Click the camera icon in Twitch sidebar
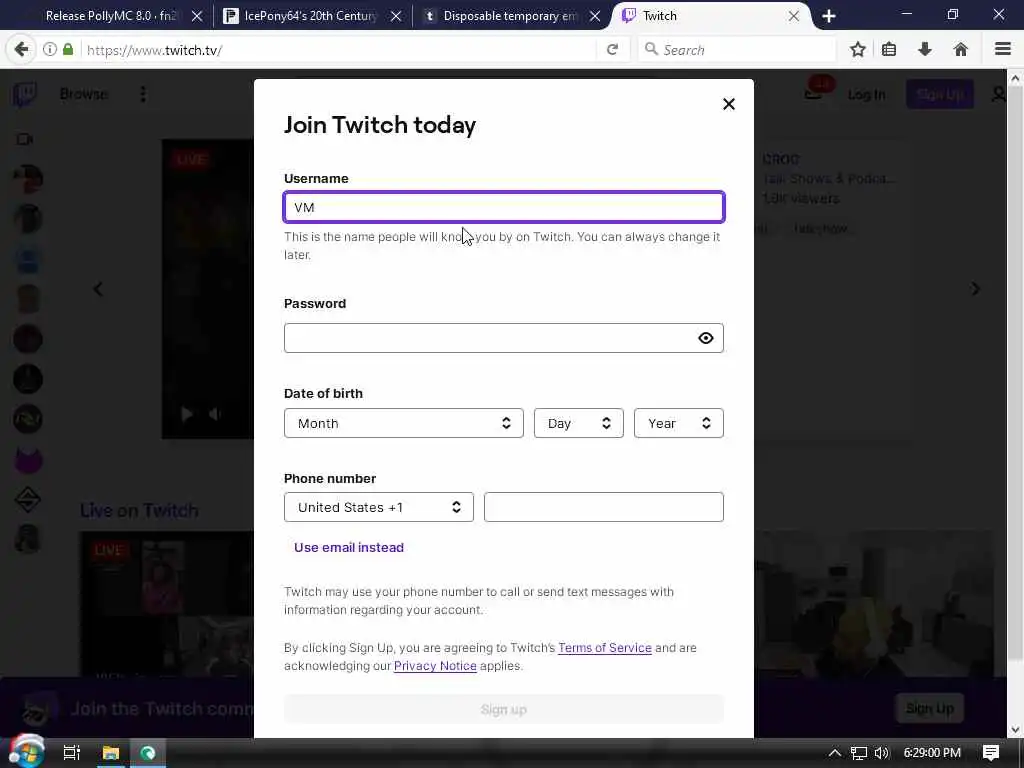This screenshot has height=768, width=1024. click(x=25, y=140)
